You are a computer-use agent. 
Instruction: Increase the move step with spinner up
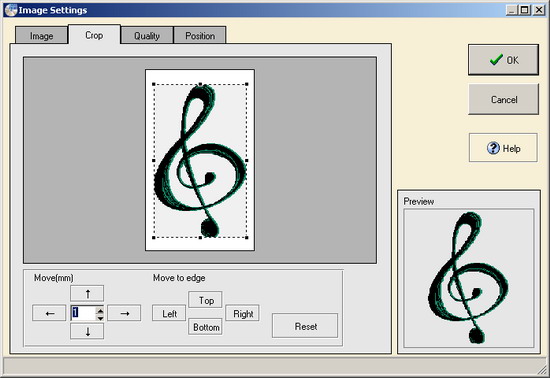(x=100, y=310)
